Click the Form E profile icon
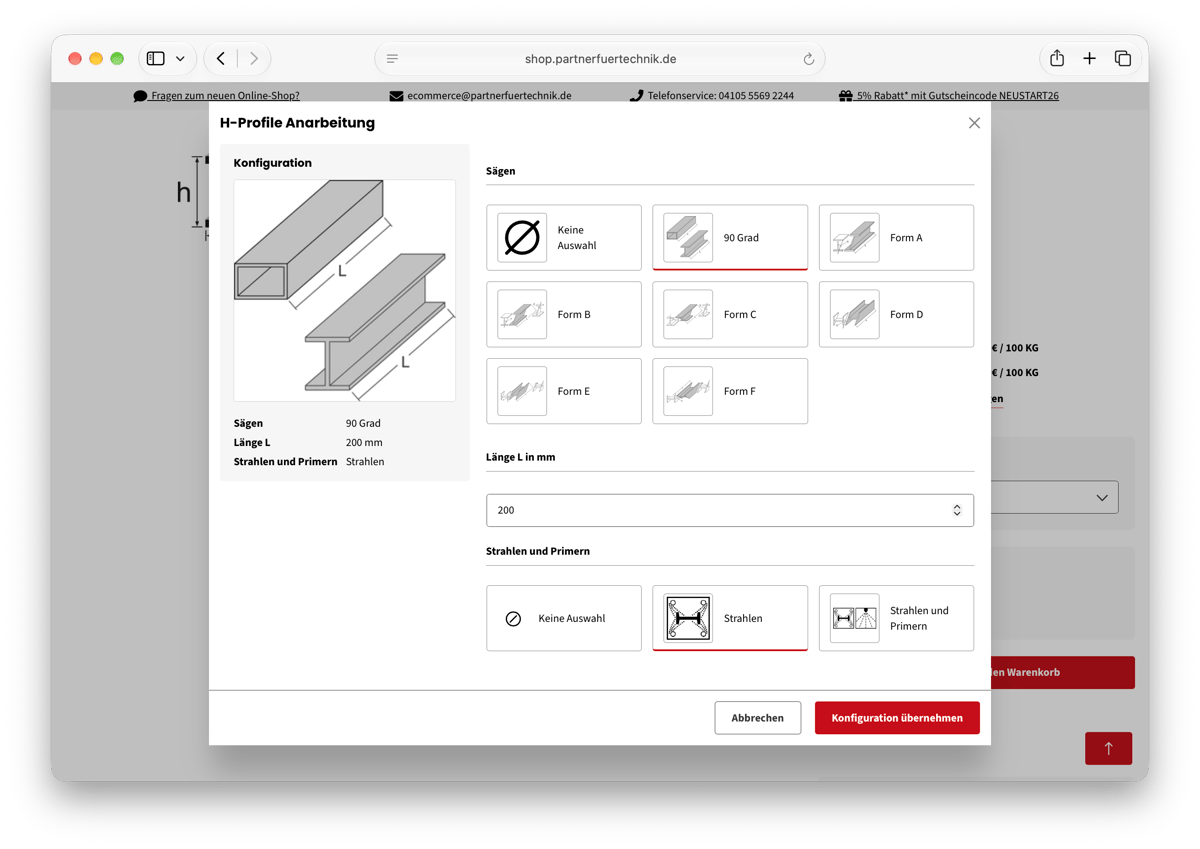The width and height of the screenshot is (1200, 849). pos(522,392)
